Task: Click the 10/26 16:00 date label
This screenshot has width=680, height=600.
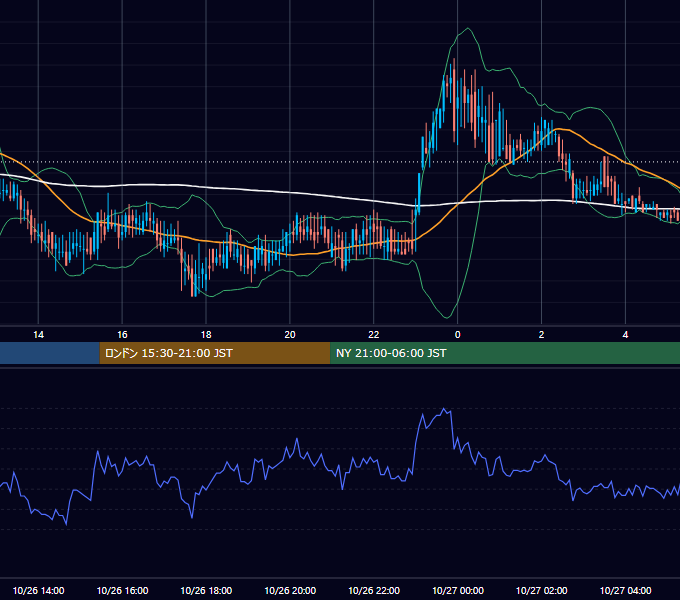Action: click(x=122, y=590)
